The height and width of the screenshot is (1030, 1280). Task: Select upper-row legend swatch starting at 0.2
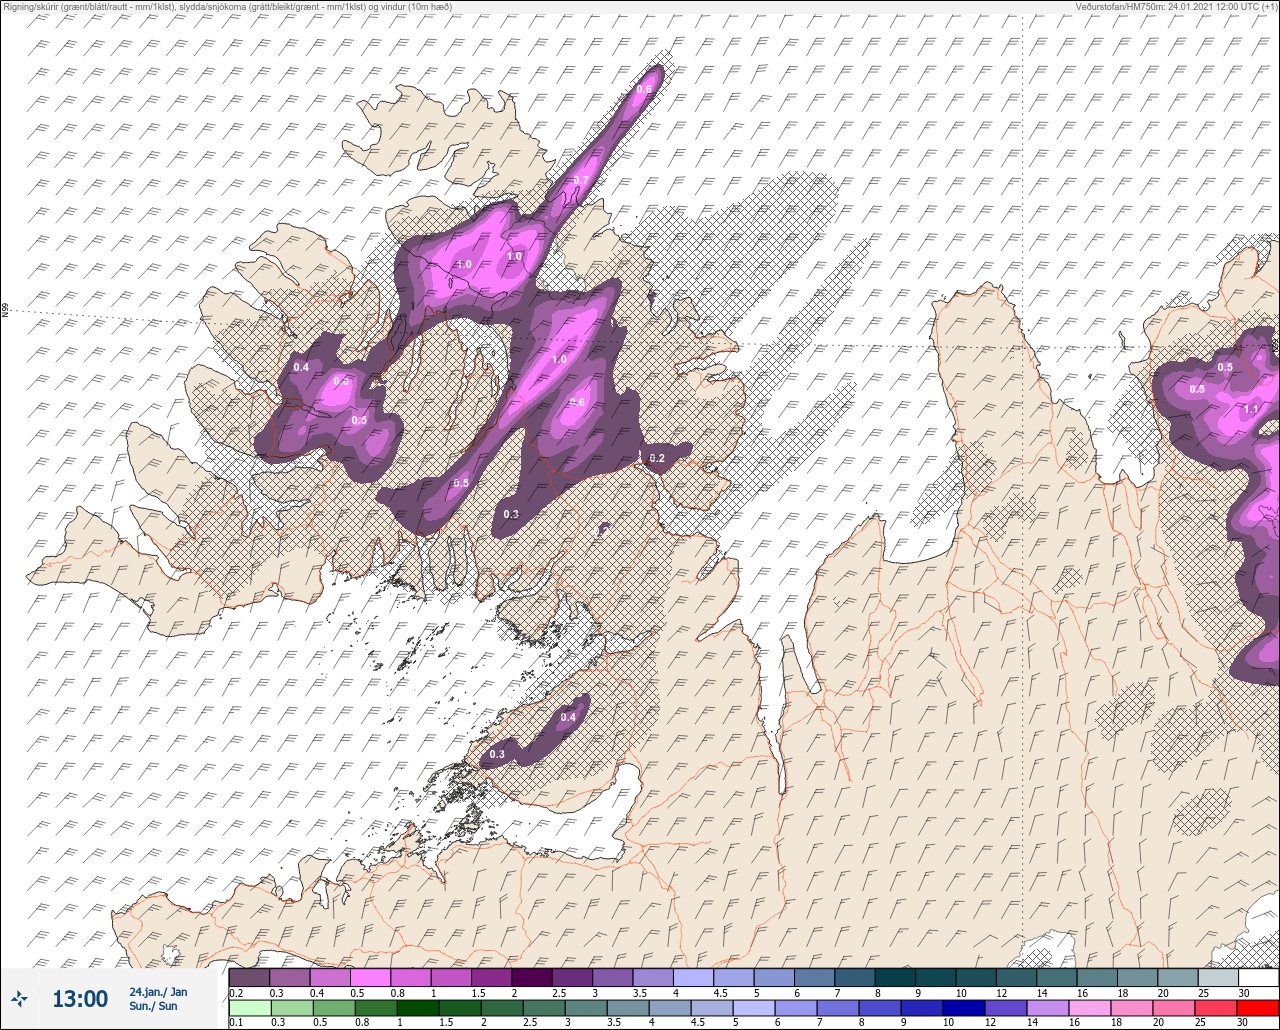[249, 977]
